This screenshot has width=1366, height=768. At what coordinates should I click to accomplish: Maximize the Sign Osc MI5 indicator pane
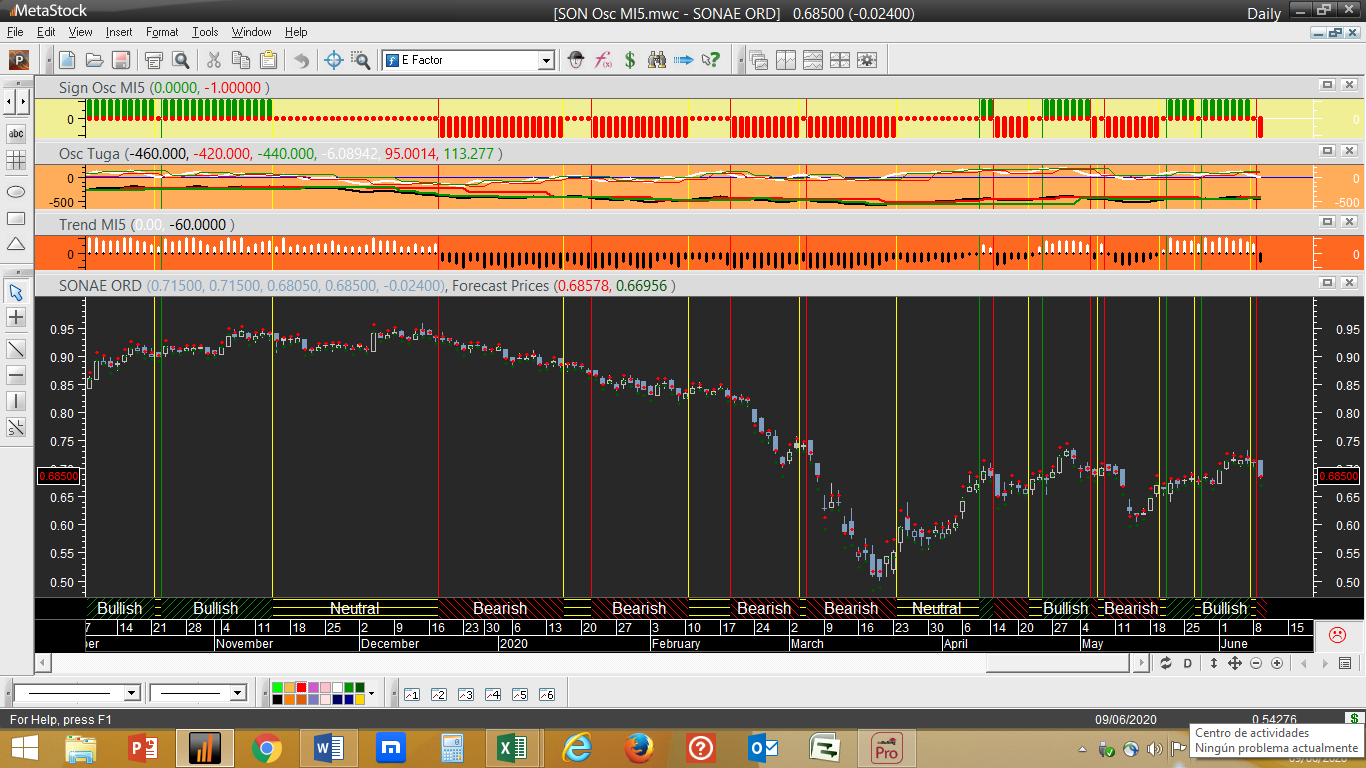1327,86
